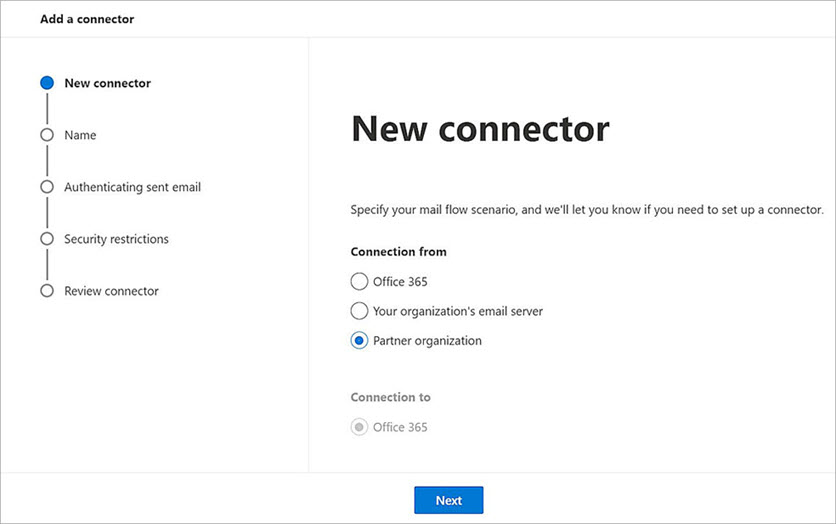Viewport: 836px width, 524px height.
Task: Click the filled New connector step circle
Action: click(46, 83)
